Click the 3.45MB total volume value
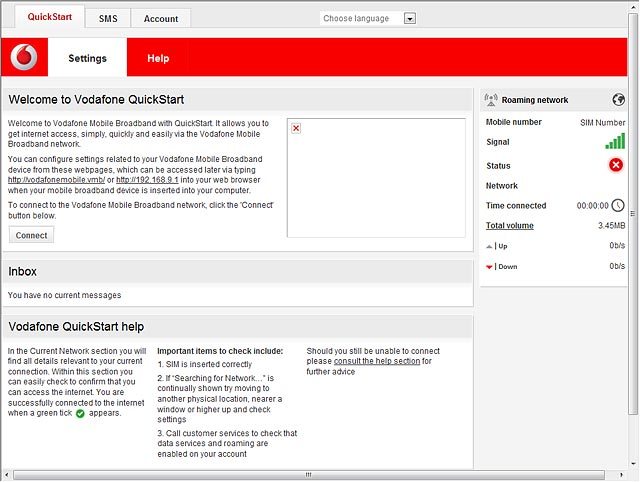Viewport: 640px width, 482px height. [611, 225]
